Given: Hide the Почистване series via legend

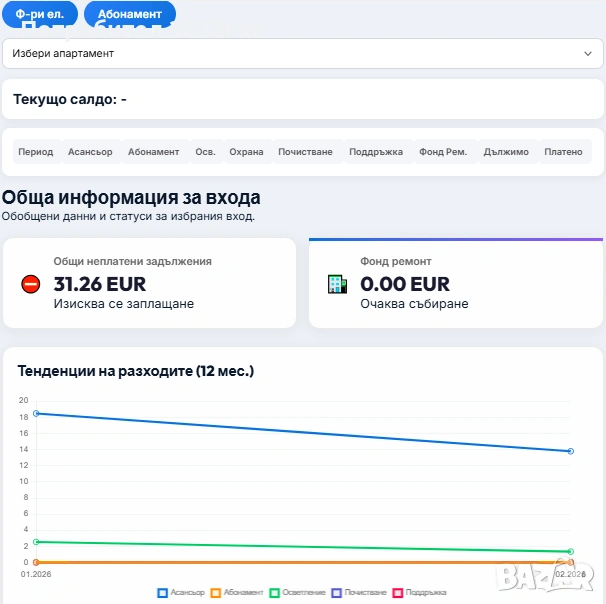Looking at the screenshot, I should 359,593.
